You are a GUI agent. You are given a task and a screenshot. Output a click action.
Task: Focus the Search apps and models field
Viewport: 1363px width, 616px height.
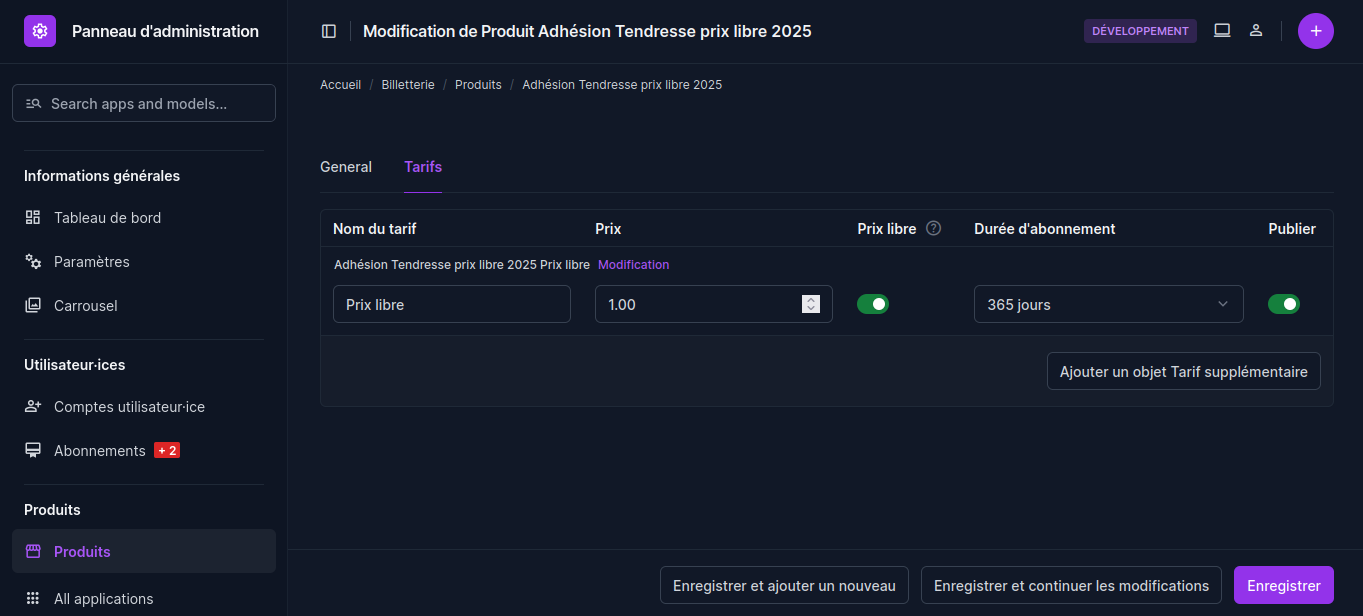(144, 103)
